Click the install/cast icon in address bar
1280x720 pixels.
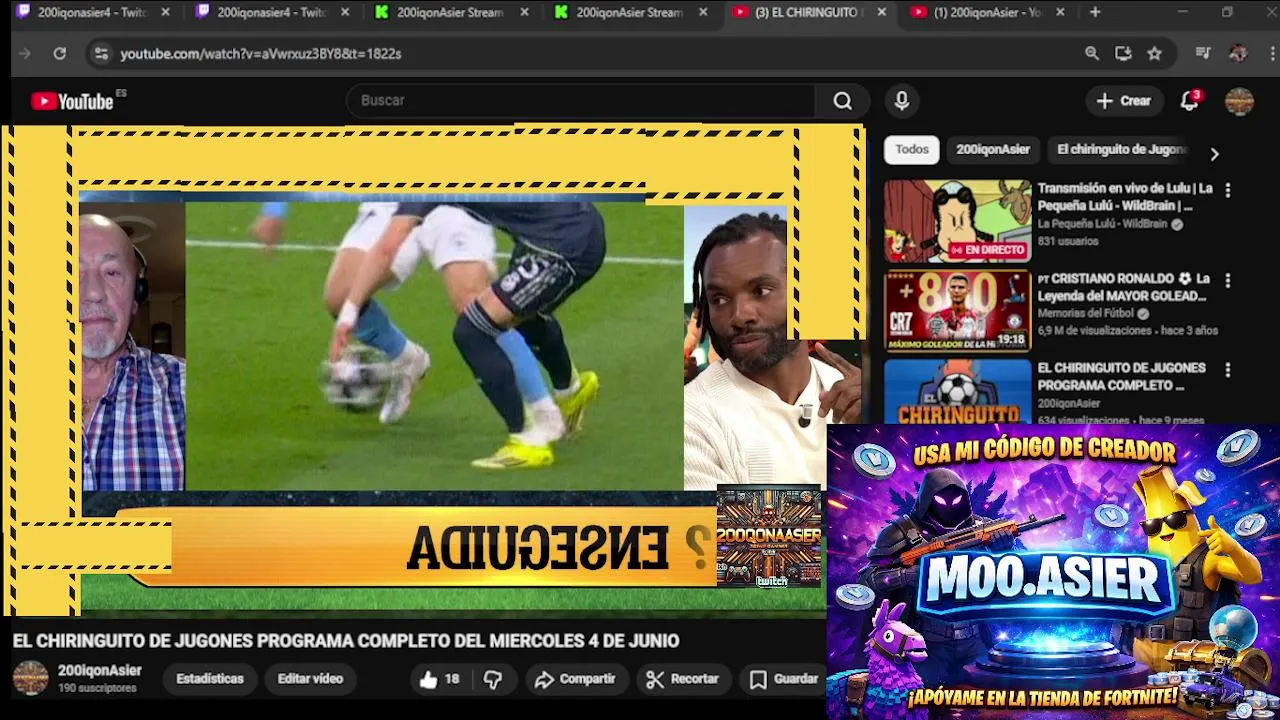click(x=1123, y=54)
